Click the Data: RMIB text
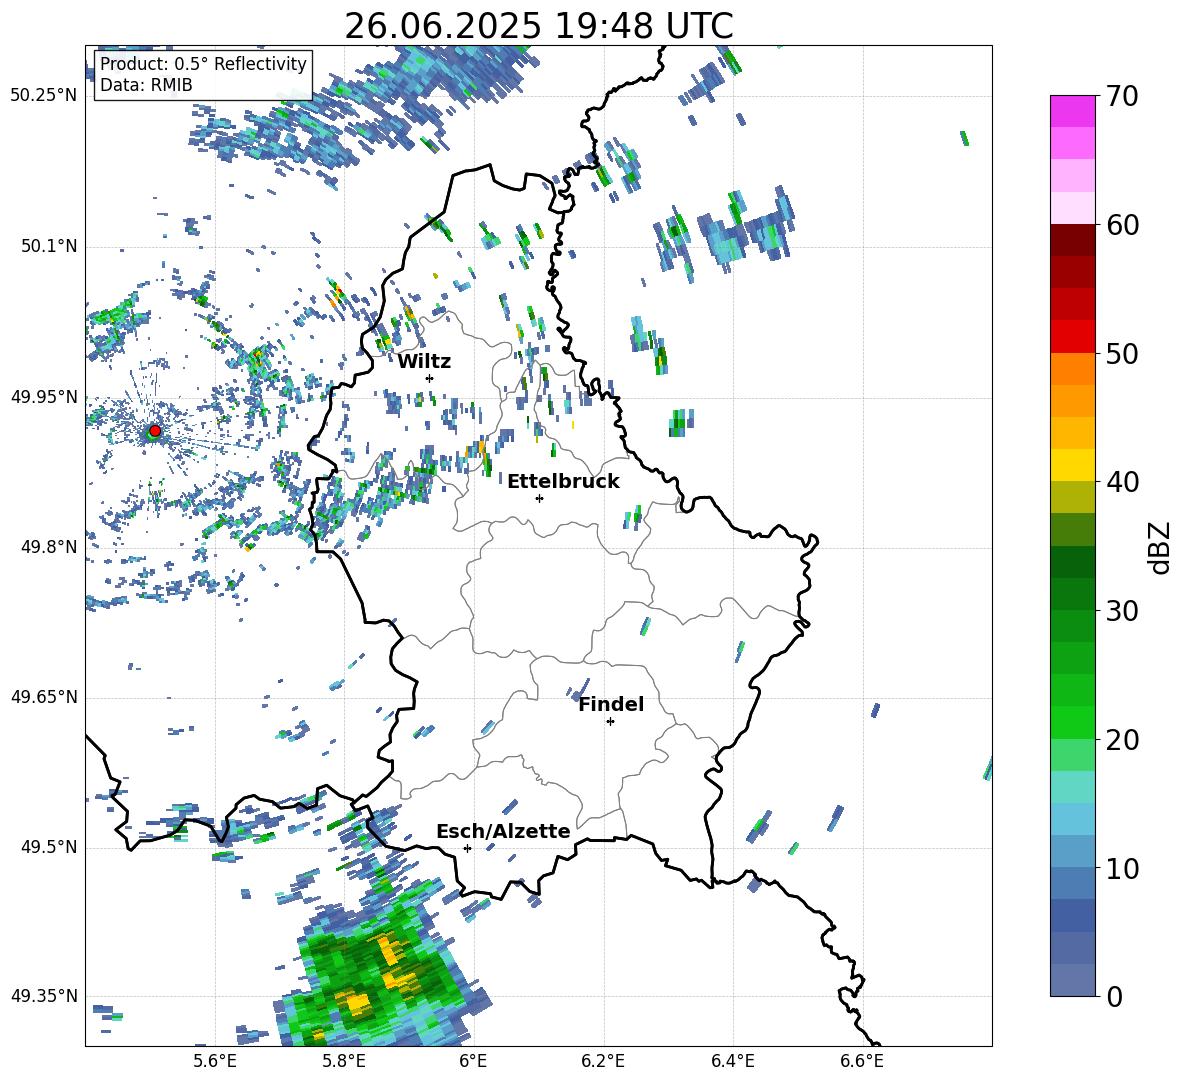 [146, 85]
